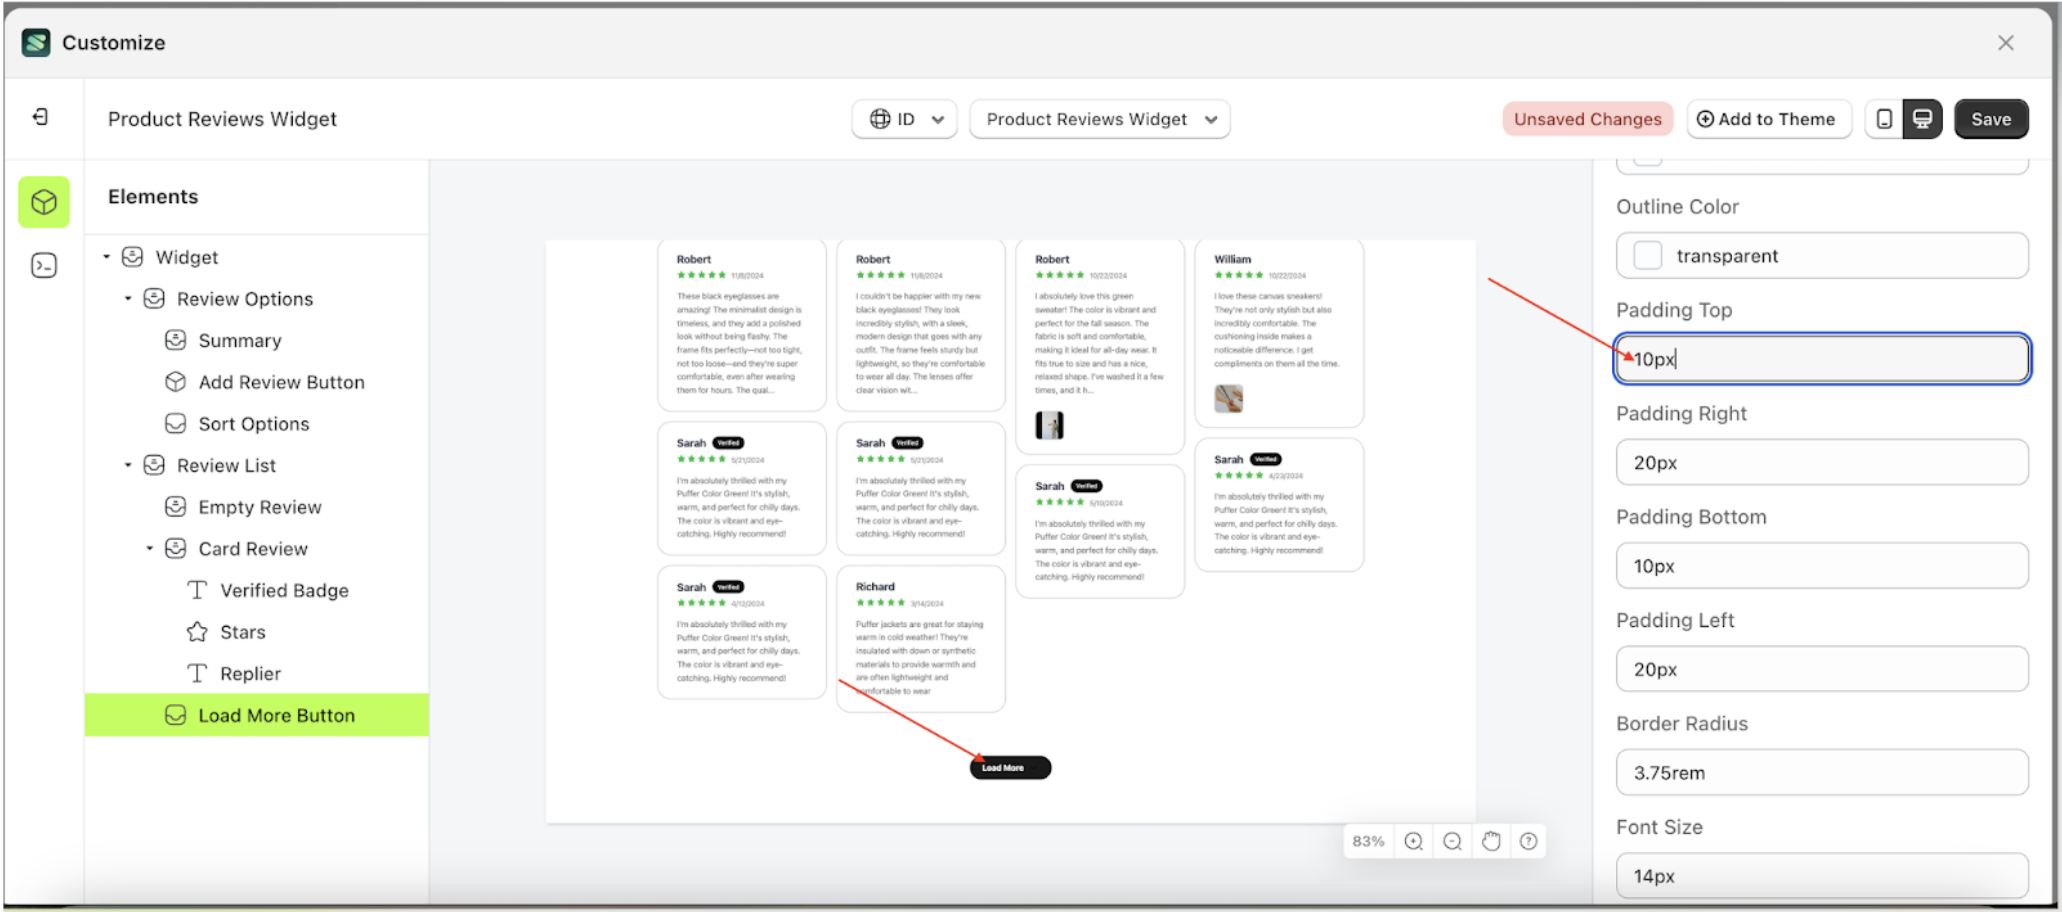Screen dimensions: 2062x912
Task: Switch to desktop preview mode
Action: (1923, 119)
